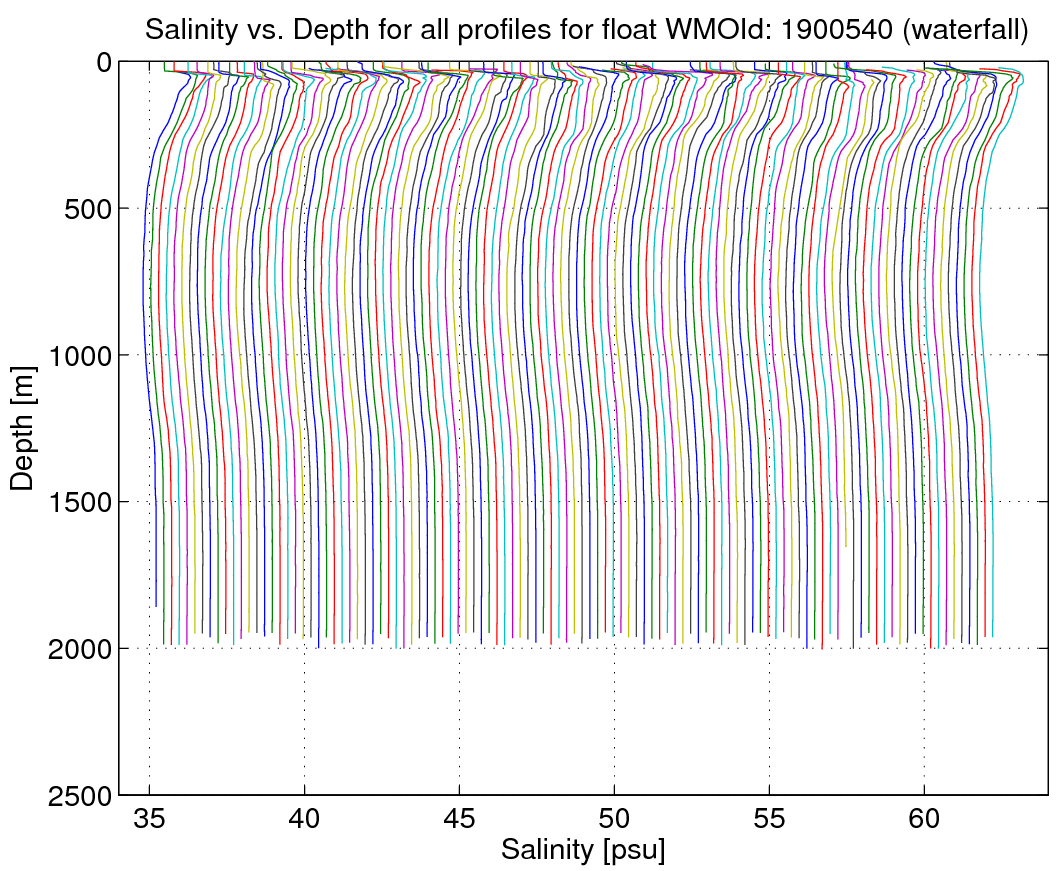Click the y-axis tick label 1000
The image size is (1056, 871).
(x=79, y=356)
